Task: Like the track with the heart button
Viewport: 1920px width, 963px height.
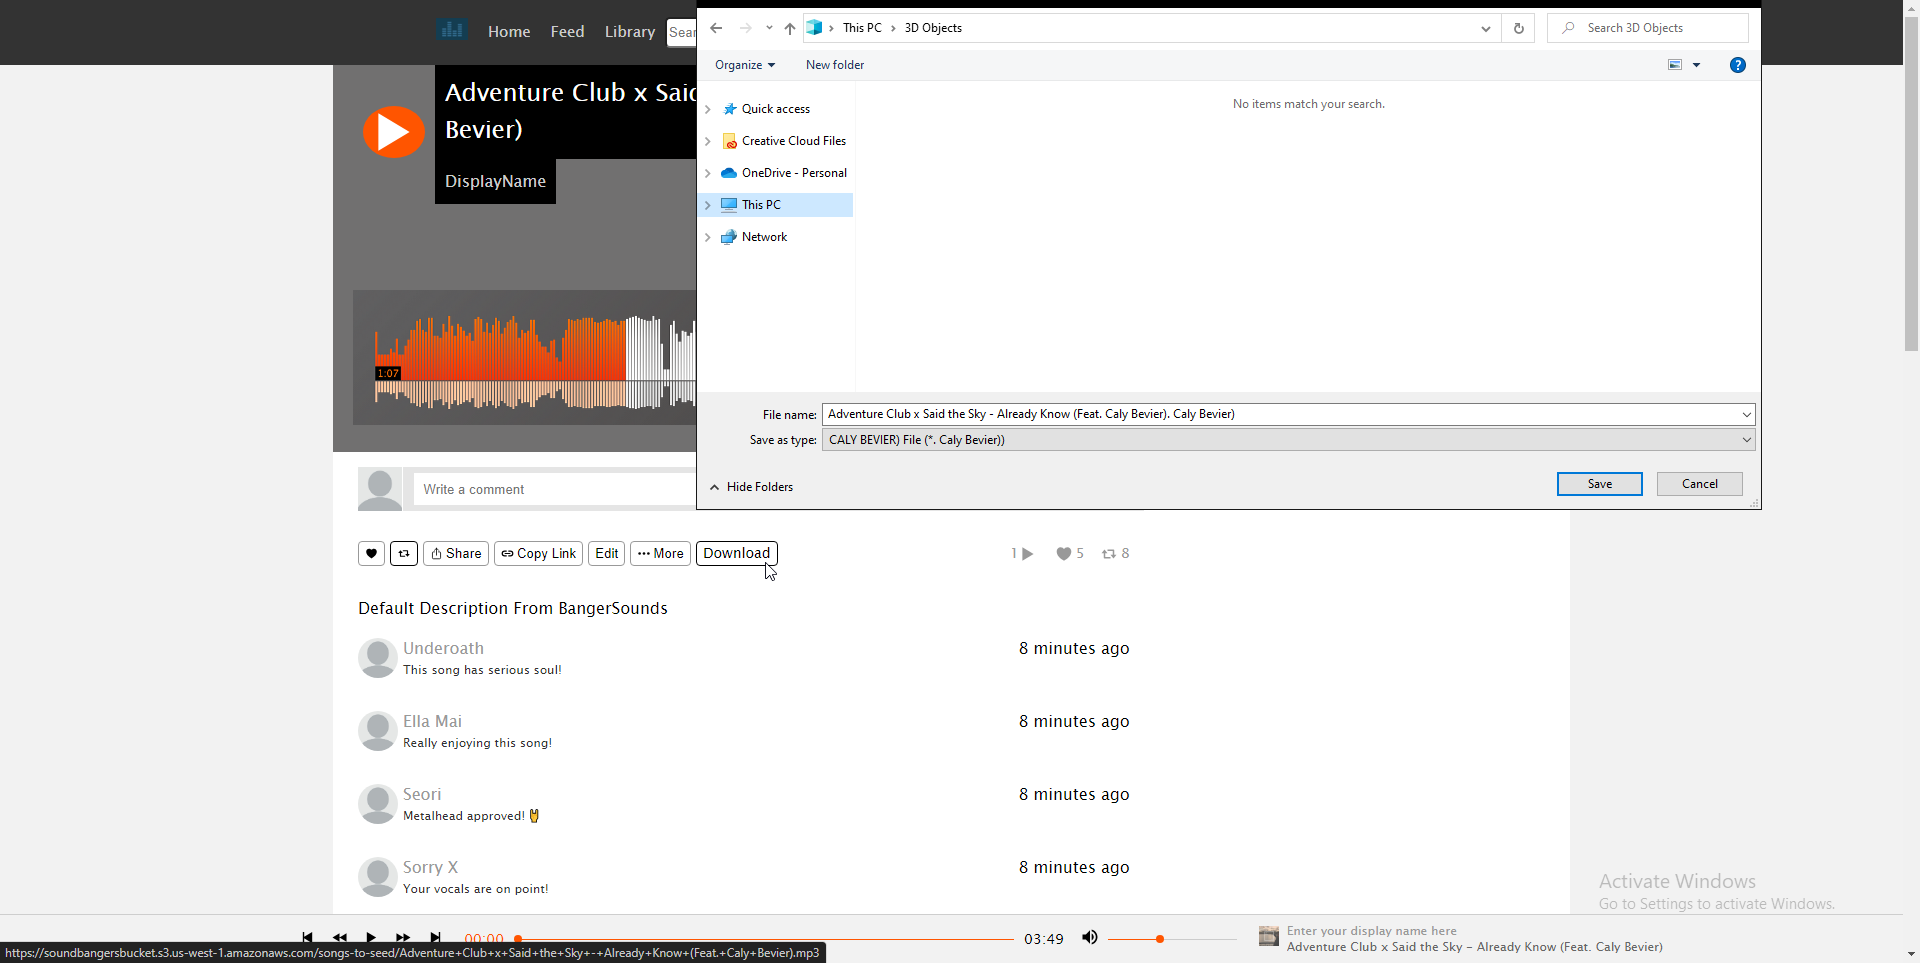Action: pos(371,553)
